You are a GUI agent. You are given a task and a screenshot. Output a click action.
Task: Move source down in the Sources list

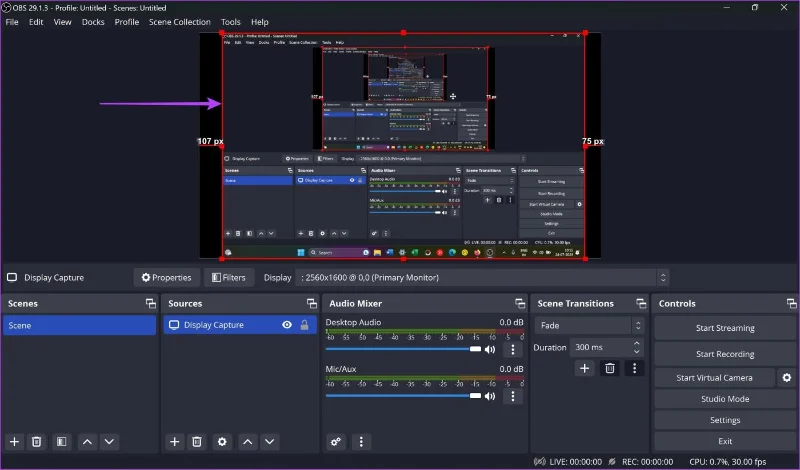pyautogui.click(x=269, y=442)
